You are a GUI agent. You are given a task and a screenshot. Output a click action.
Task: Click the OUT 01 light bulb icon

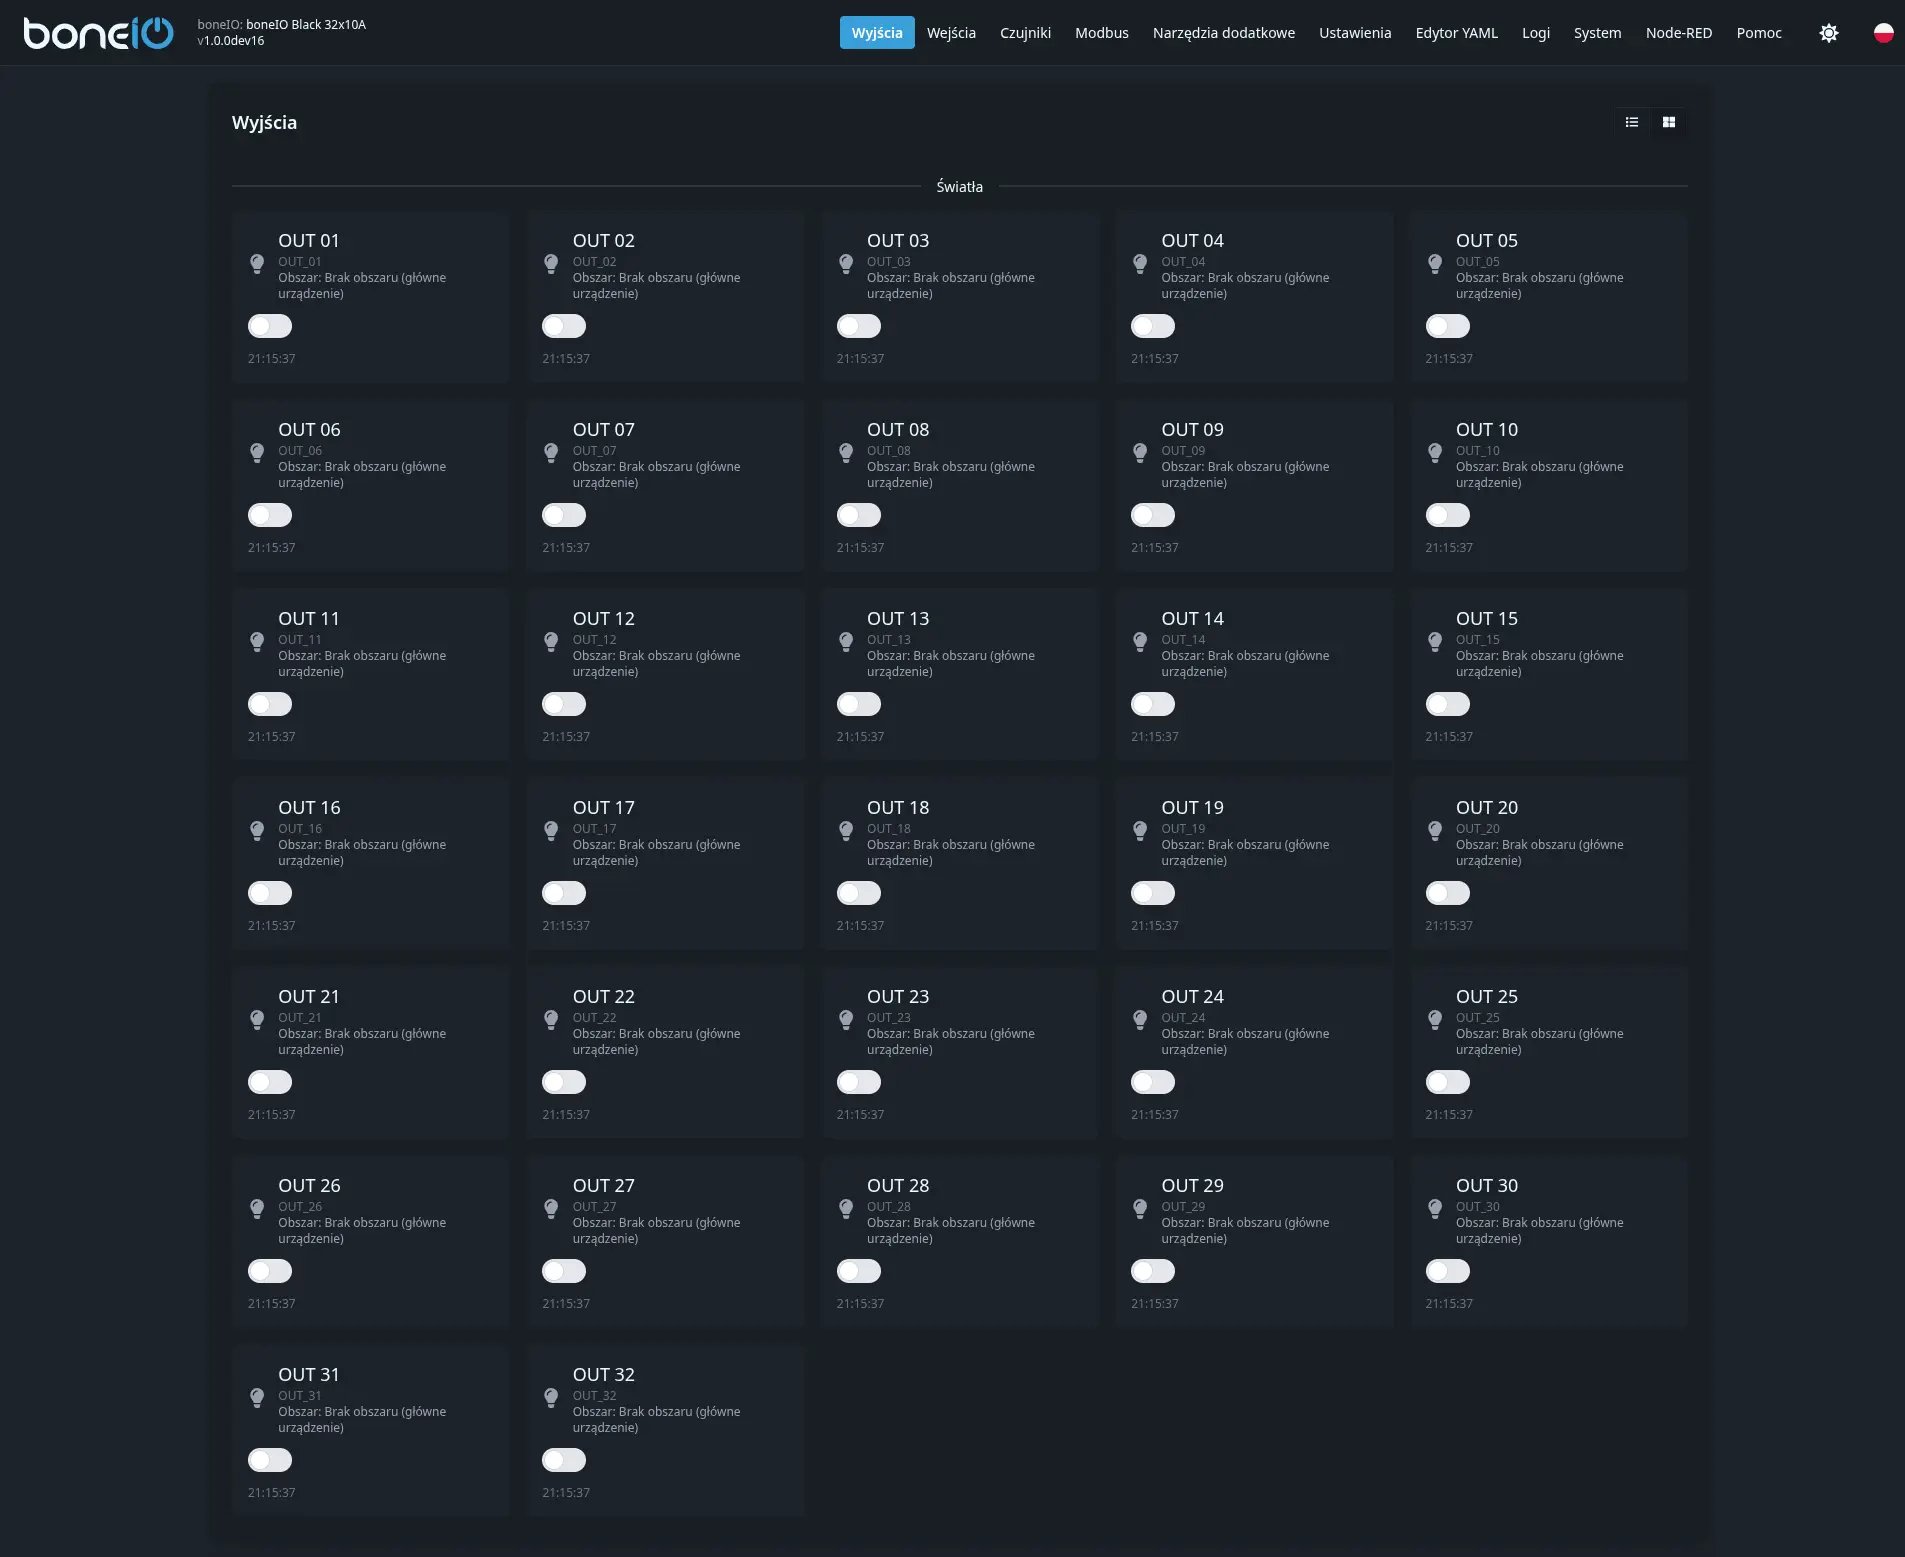[x=257, y=264]
